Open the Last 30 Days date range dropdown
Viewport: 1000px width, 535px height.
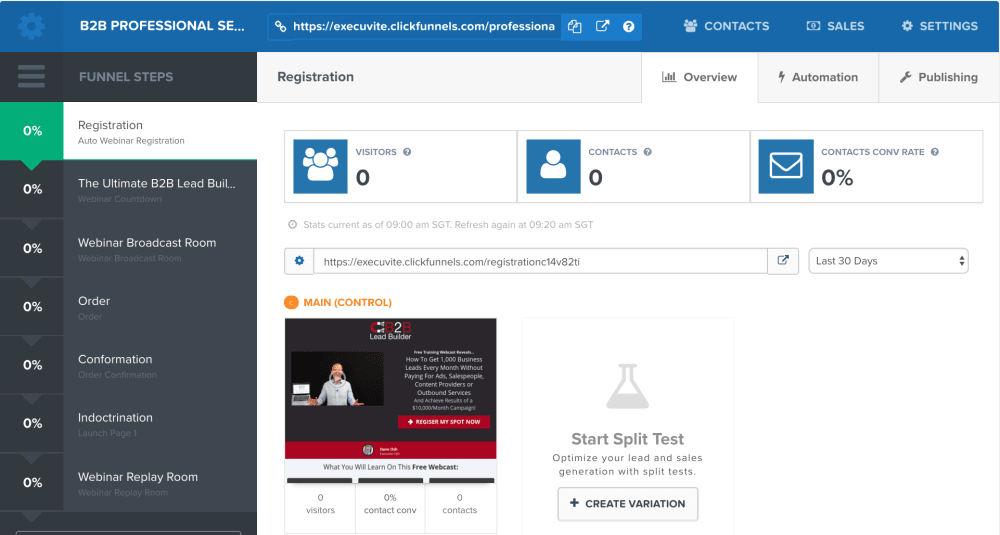[x=888, y=261]
